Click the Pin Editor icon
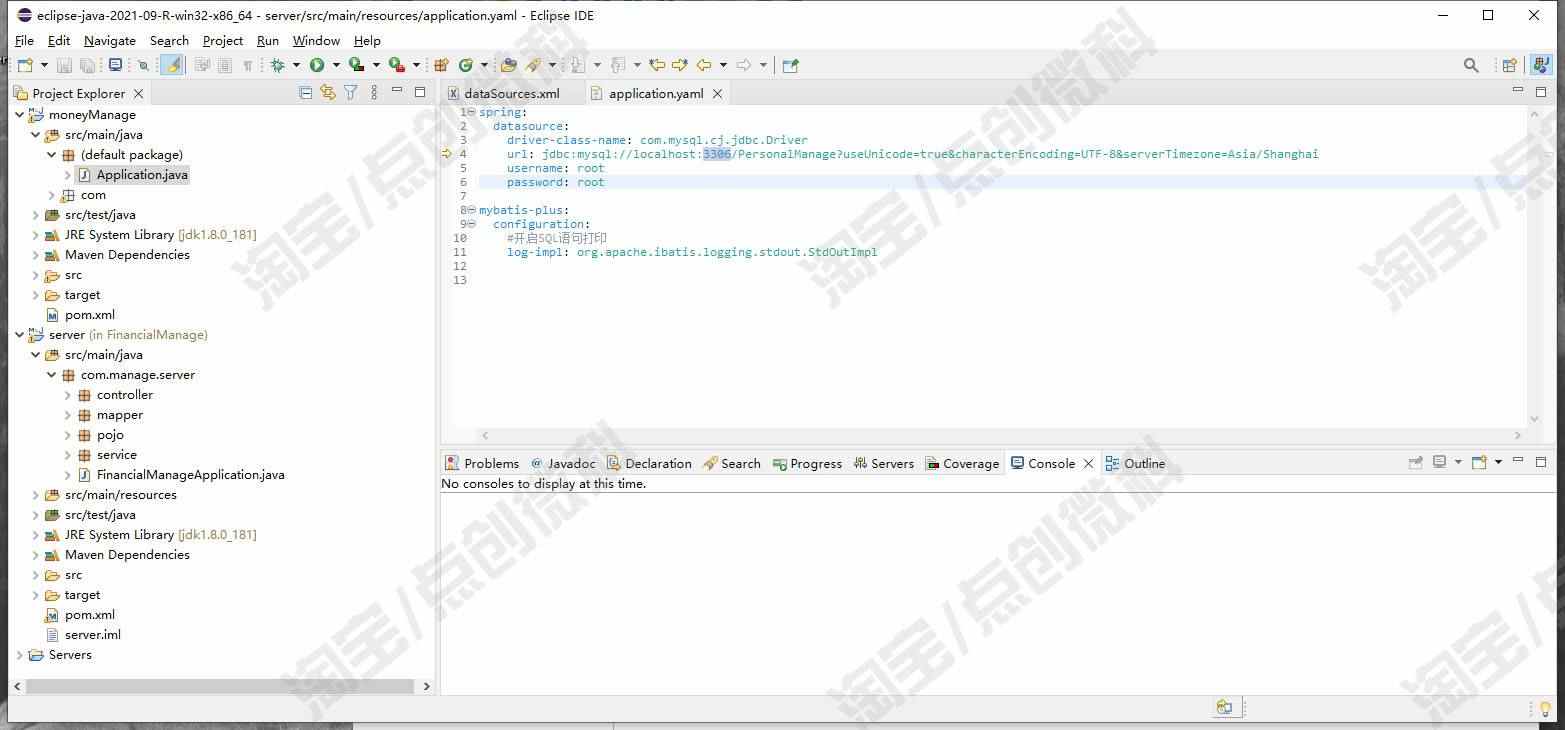Screen dimensions: 1565x730 pos(790,65)
